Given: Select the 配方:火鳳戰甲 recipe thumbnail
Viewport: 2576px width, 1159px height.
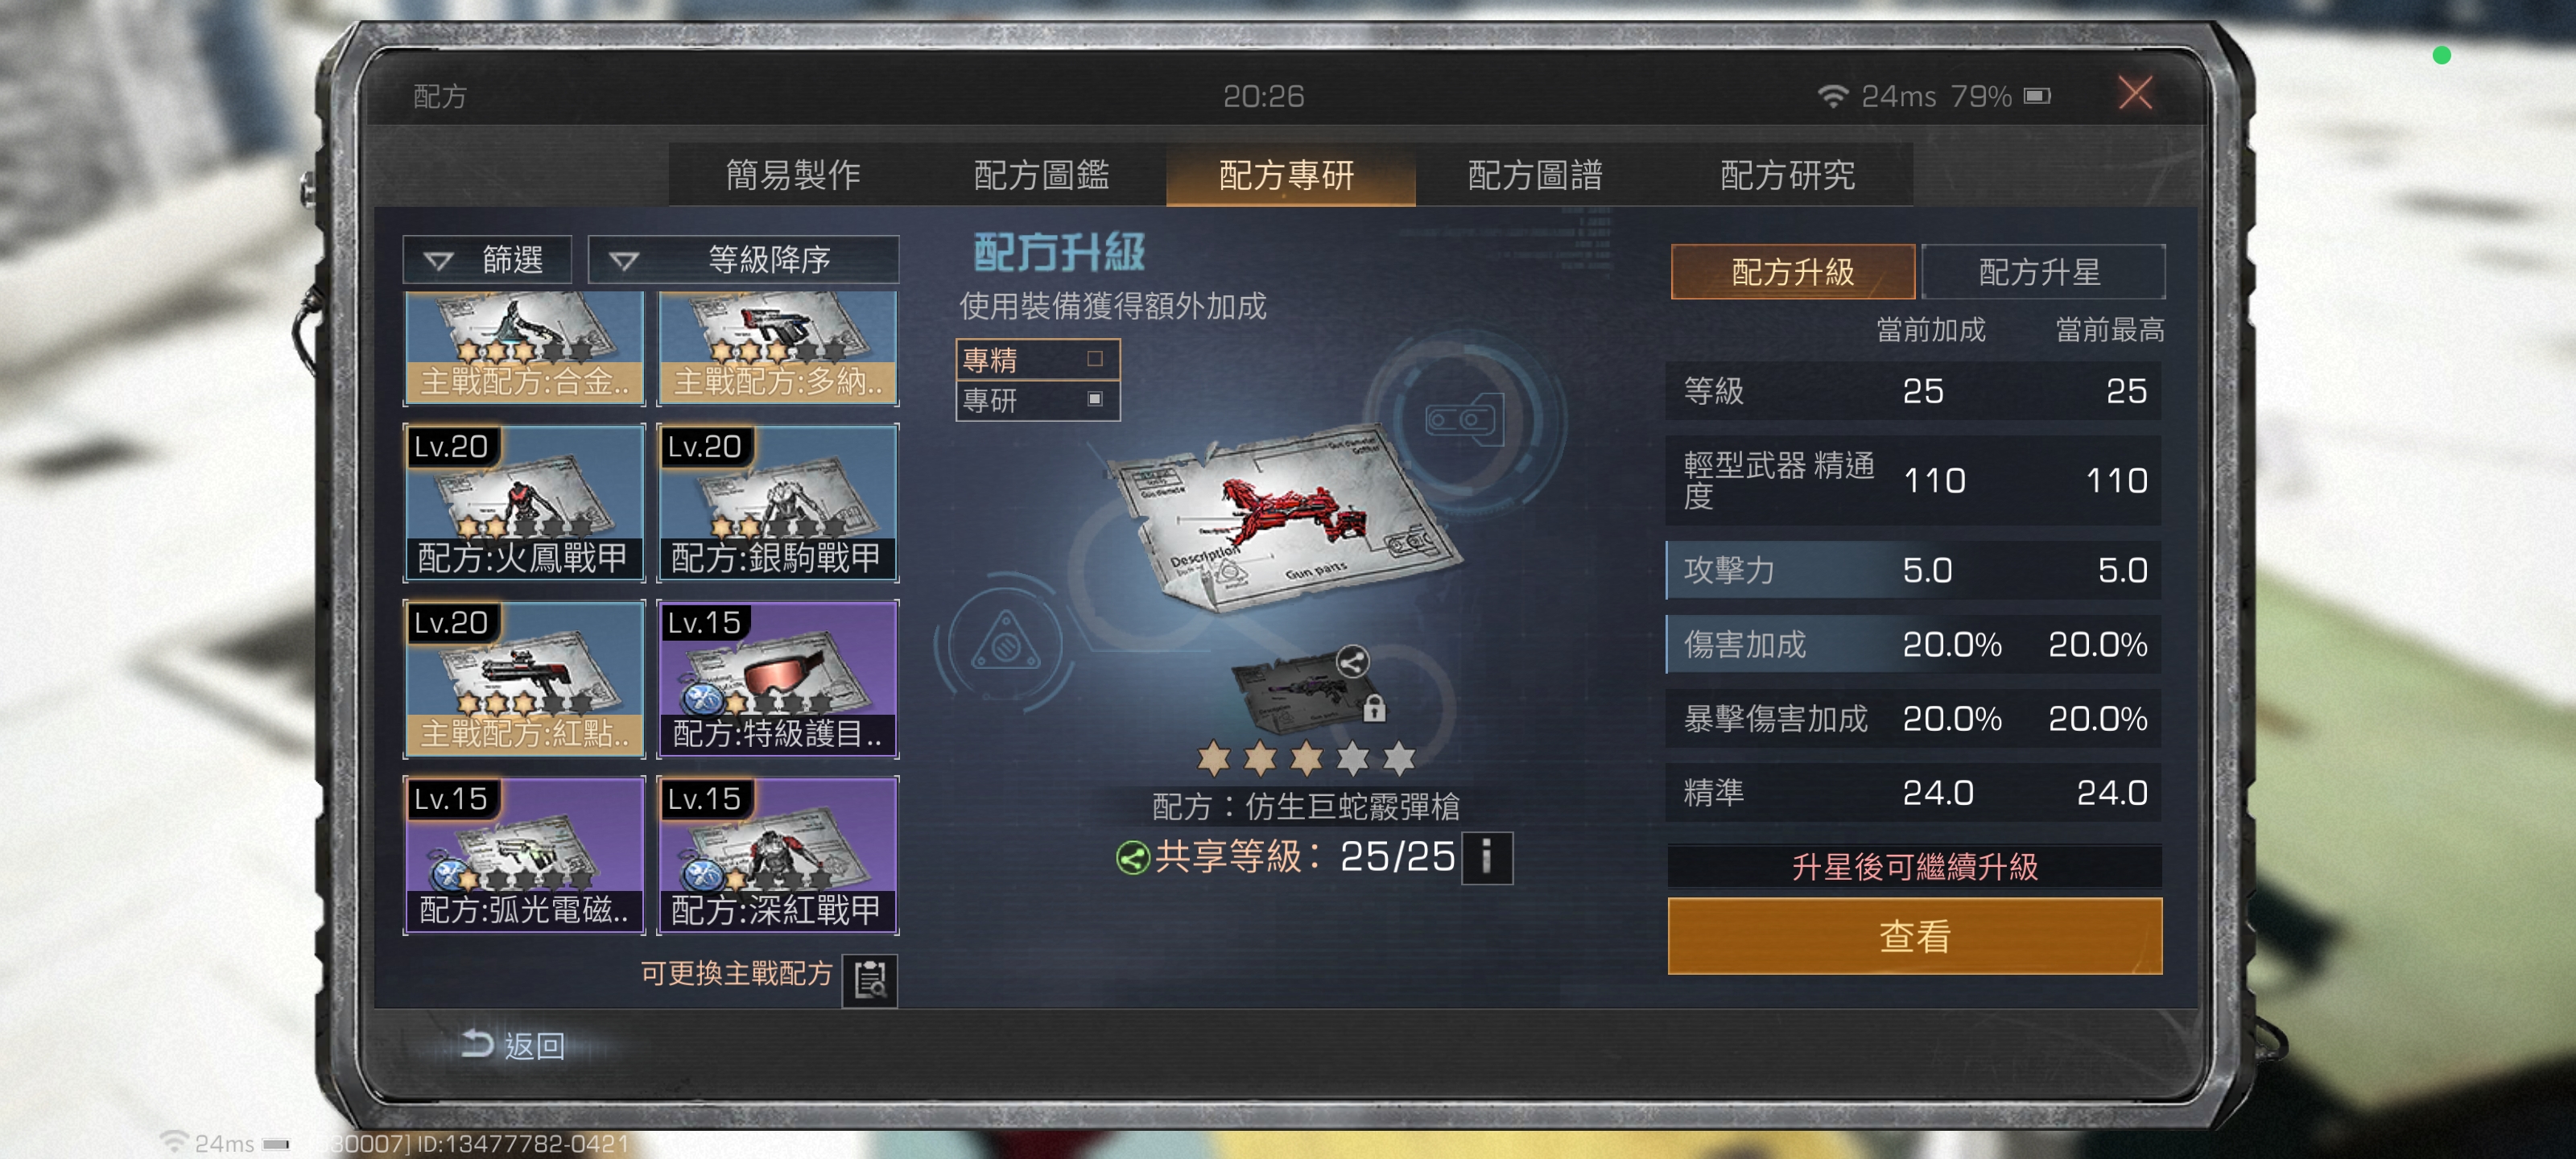Looking at the screenshot, I should click(x=524, y=503).
